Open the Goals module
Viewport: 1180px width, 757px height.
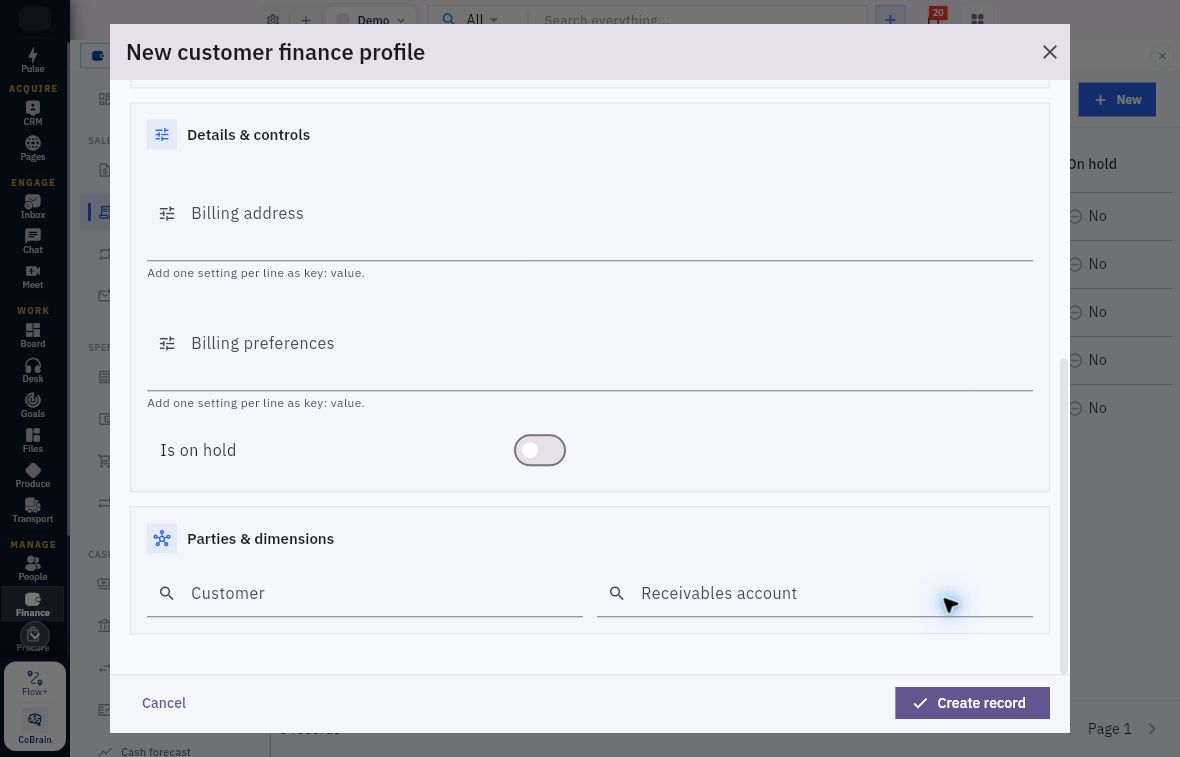tap(32, 405)
